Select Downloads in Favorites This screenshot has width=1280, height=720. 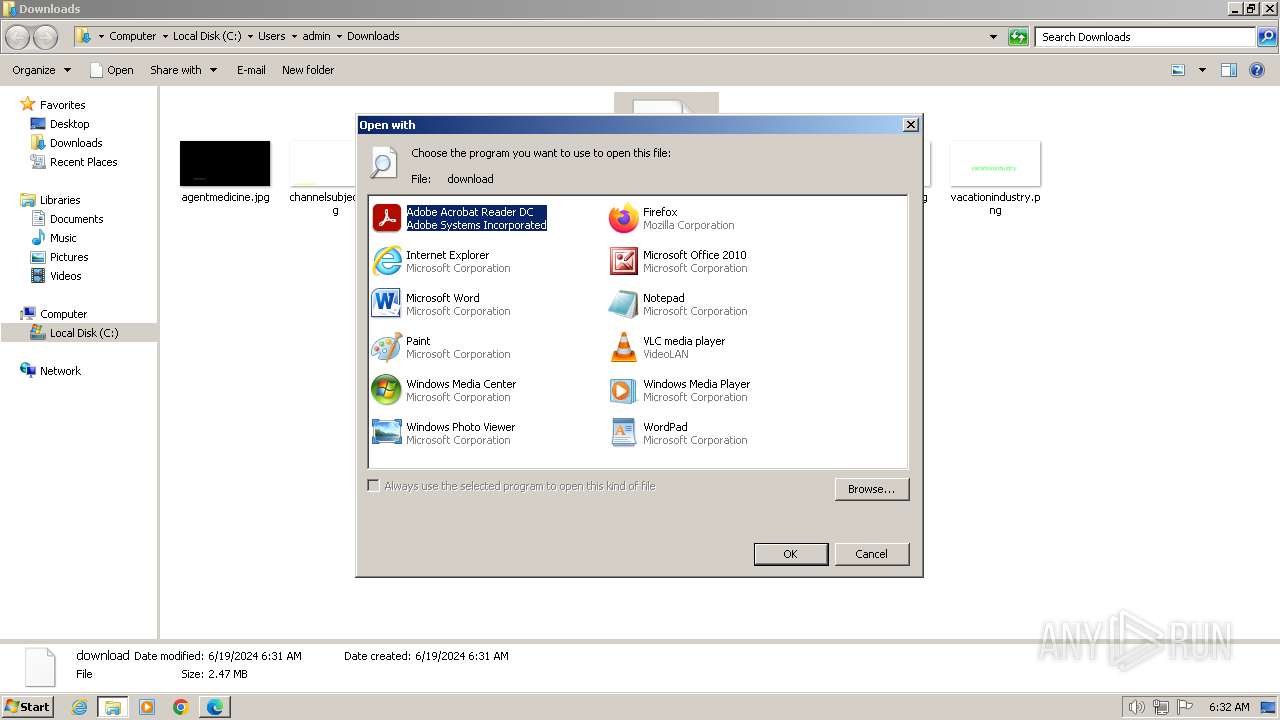(76, 143)
